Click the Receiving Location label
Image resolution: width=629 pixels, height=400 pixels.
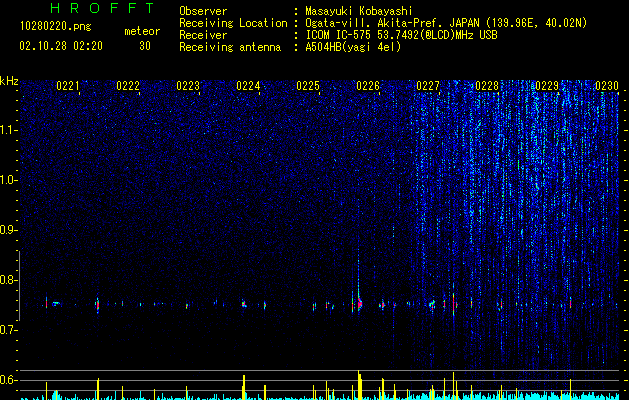tap(233, 23)
